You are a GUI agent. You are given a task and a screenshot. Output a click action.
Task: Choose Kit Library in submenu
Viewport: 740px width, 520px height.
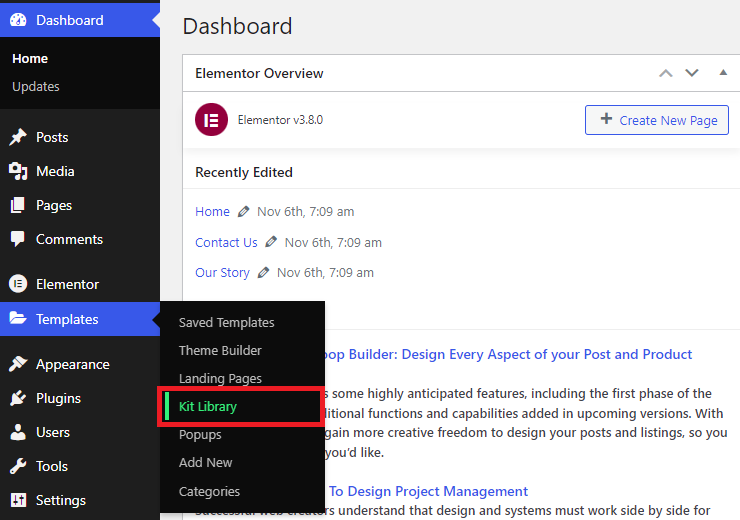tap(208, 407)
